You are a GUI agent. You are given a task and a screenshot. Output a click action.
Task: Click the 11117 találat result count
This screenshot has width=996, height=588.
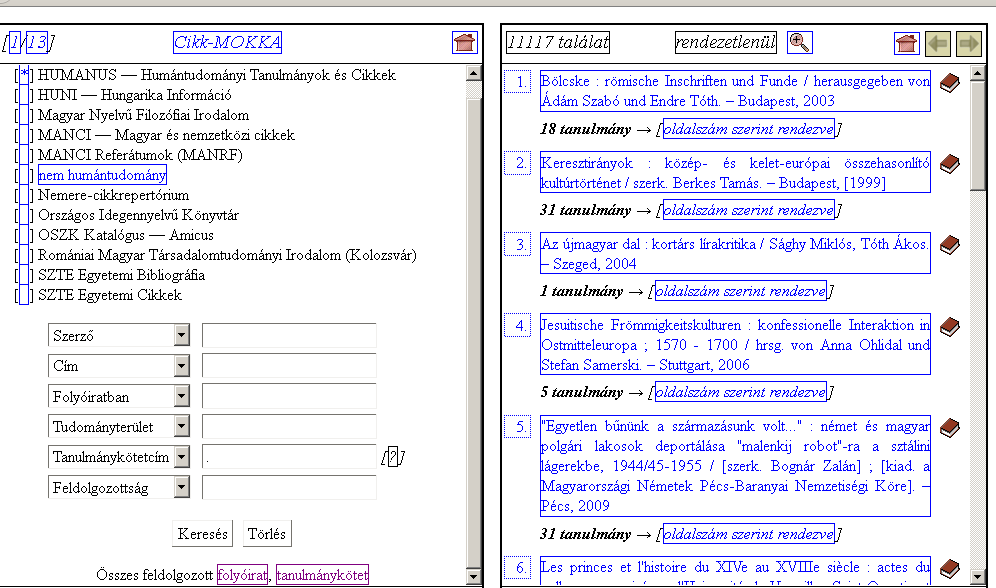coord(558,43)
